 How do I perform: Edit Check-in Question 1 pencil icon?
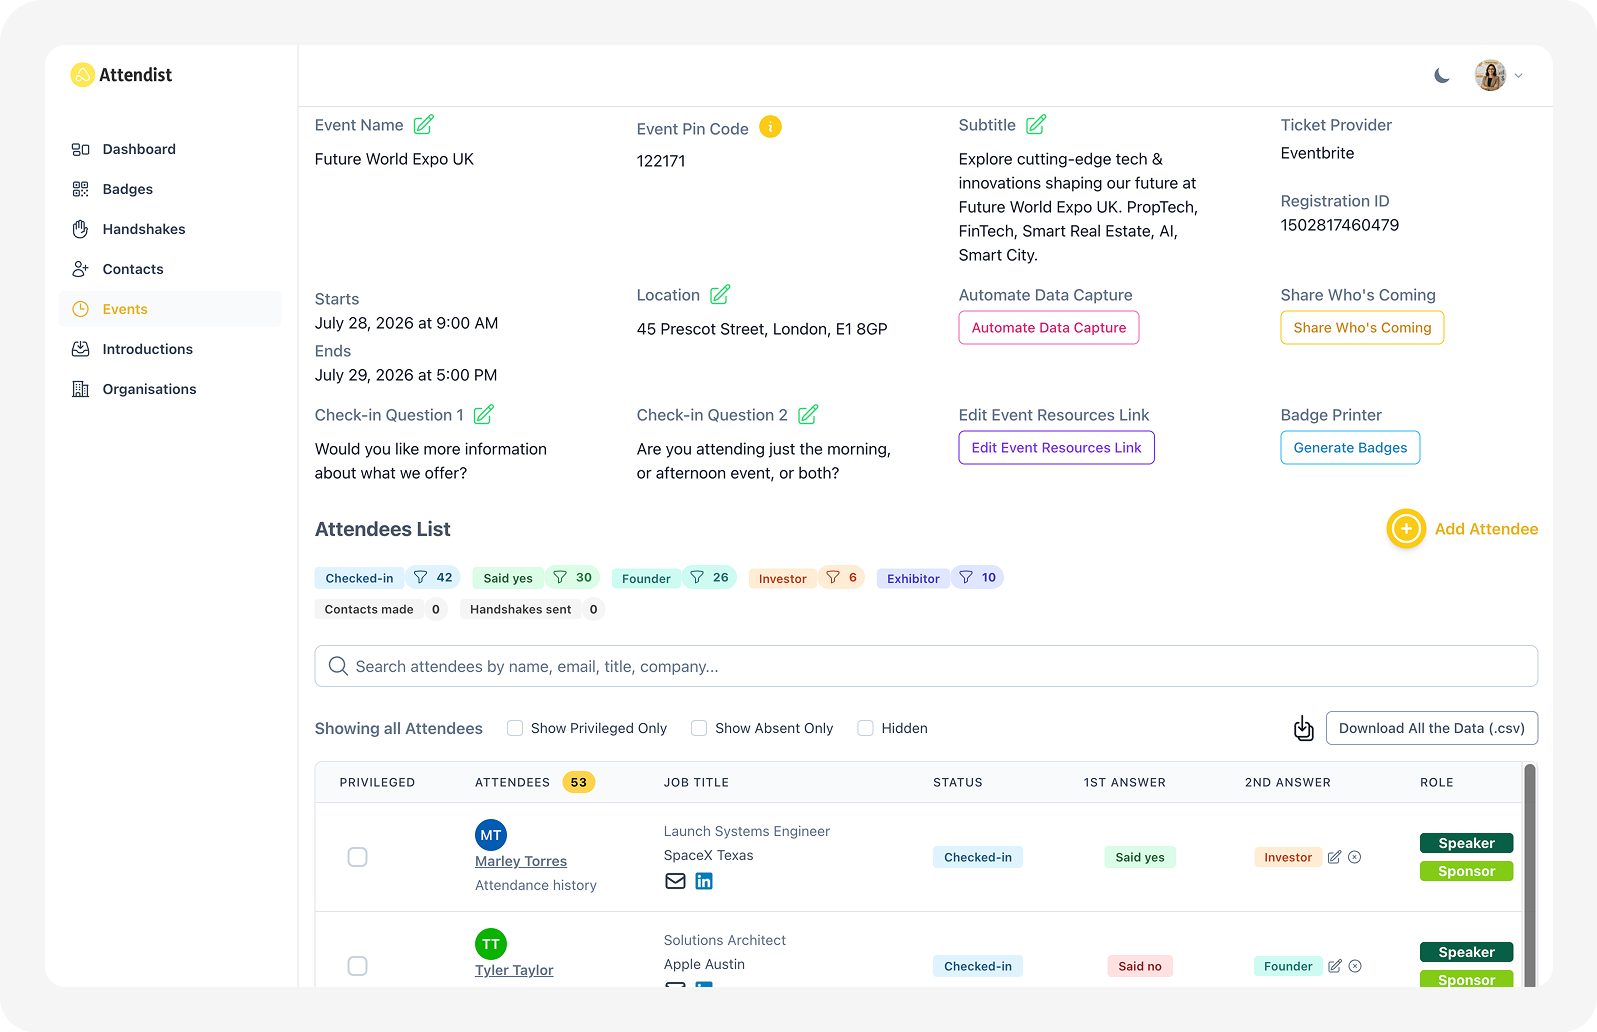[484, 415]
